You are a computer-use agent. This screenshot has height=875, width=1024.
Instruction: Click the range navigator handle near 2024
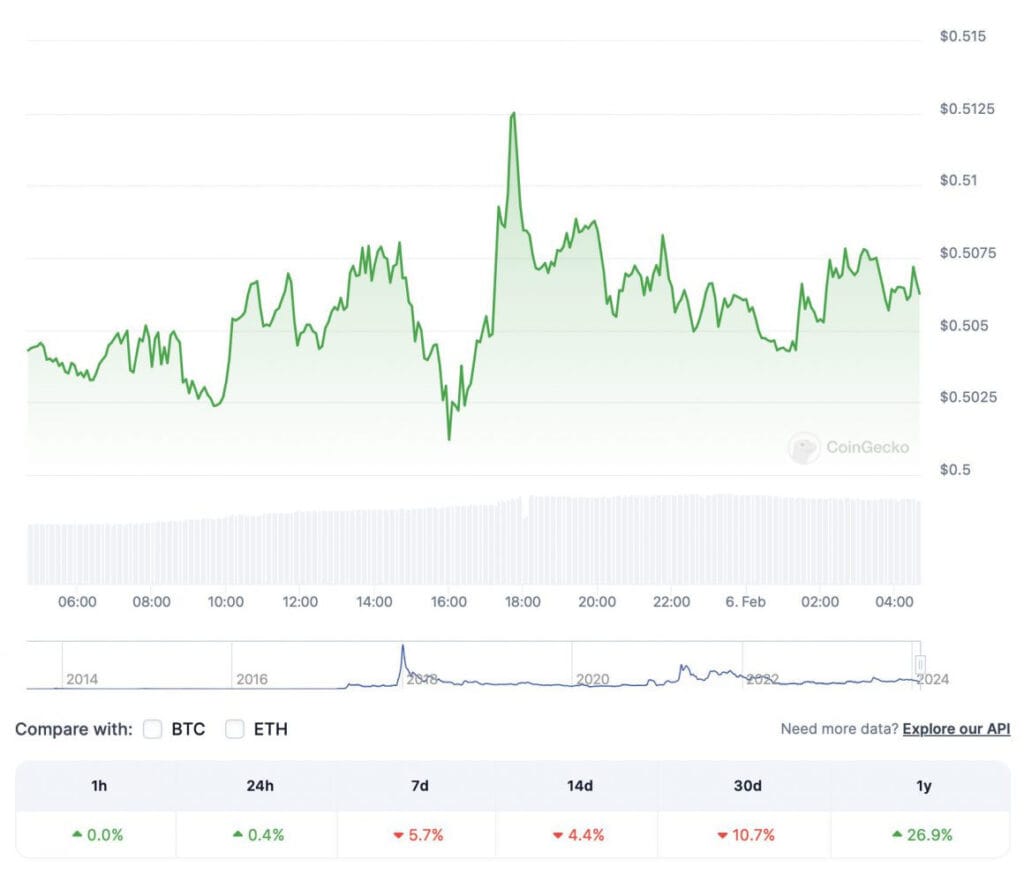click(x=920, y=665)
